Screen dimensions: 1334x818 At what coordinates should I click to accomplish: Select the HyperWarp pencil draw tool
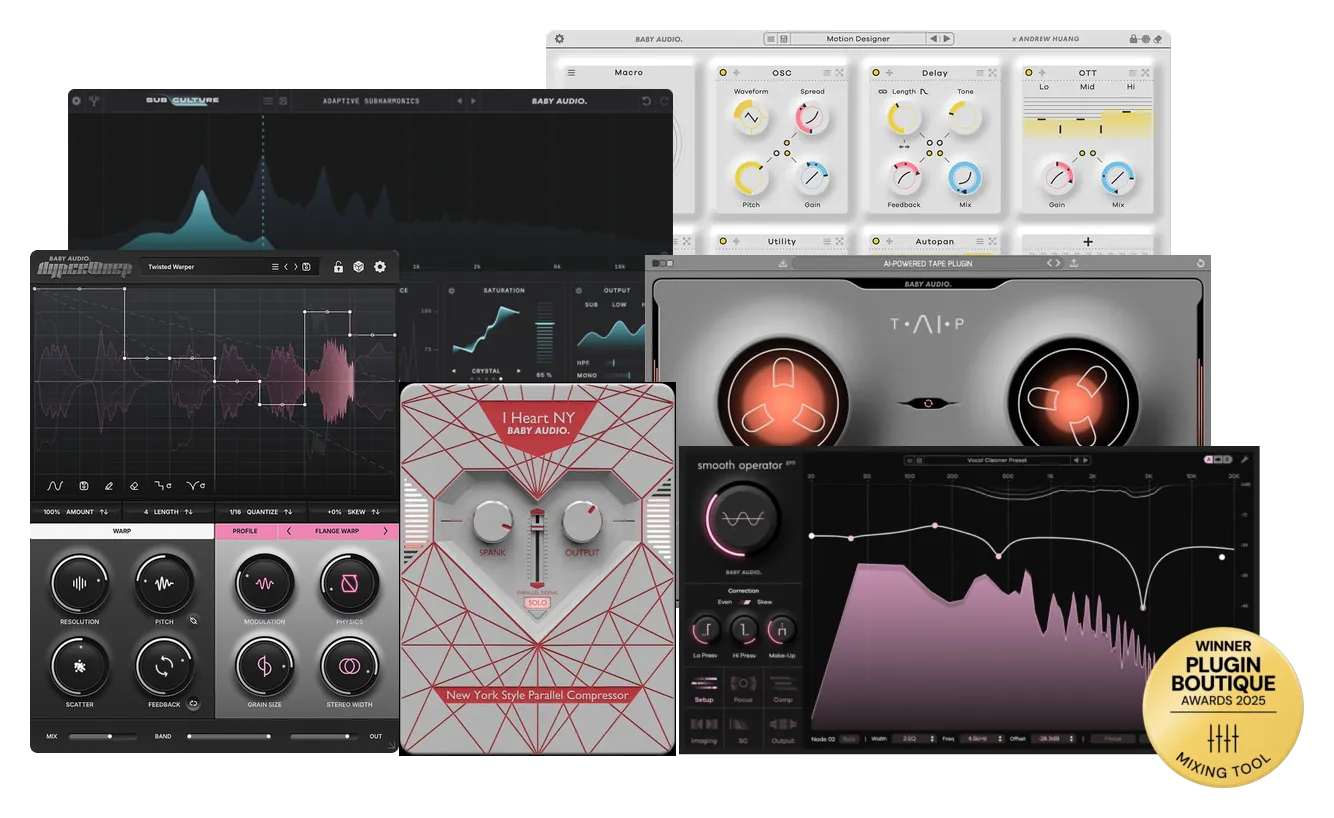[109, 486]
